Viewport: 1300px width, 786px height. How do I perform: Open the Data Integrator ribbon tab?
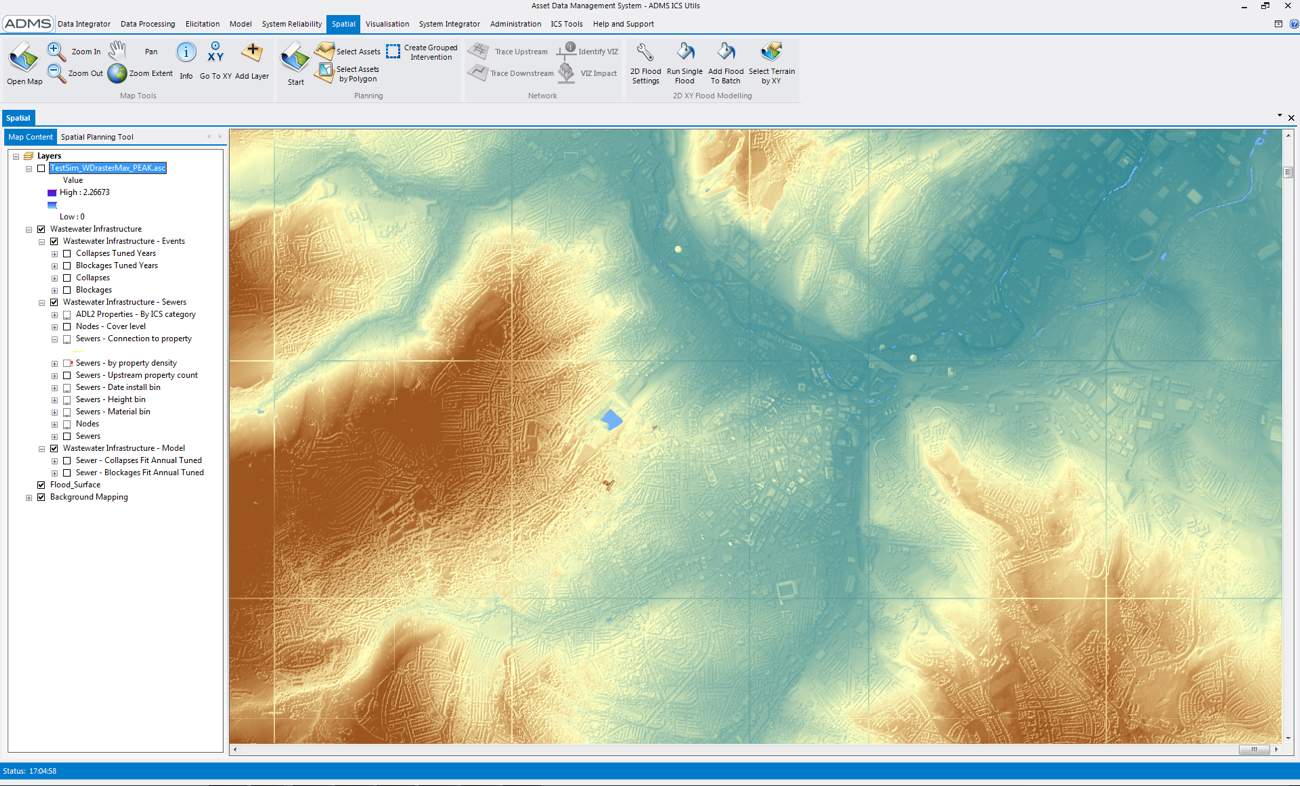(x=84, y=24)
